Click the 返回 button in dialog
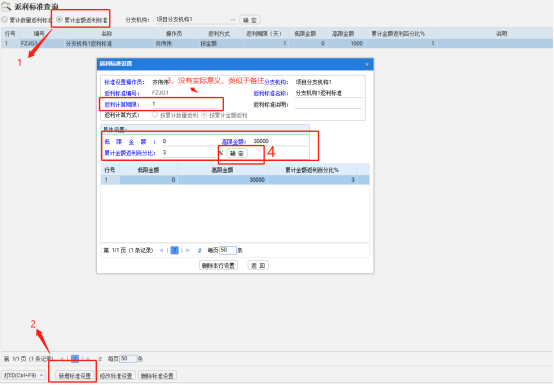This screenshot has height=385, width=554. coord(258,266)
